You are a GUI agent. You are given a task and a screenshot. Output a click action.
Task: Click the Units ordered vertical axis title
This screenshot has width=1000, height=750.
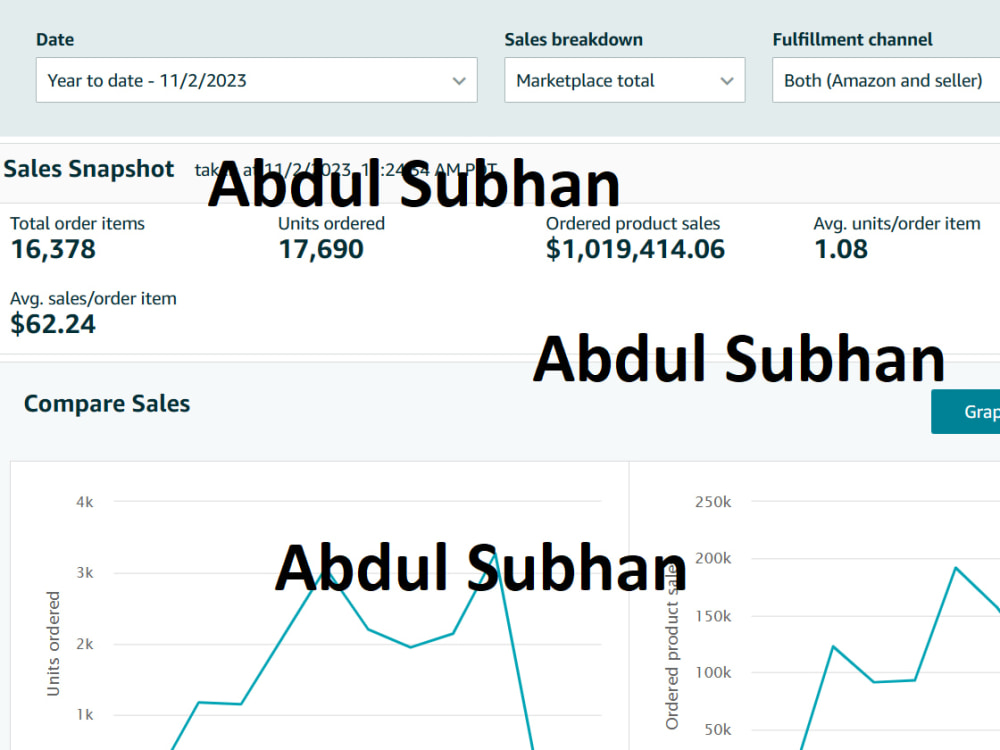tap(53, 643)
